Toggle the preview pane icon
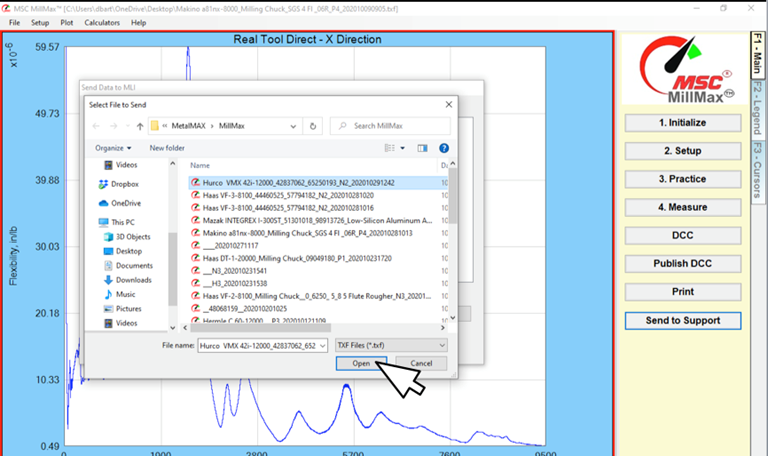Image resolution: width=768 pixels, height=456 pixels. click(x=422, y=148)
